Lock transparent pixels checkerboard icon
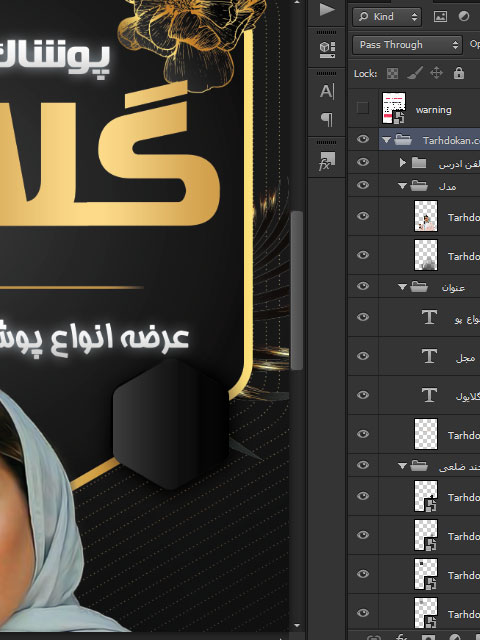 click(x=392, y=73)
